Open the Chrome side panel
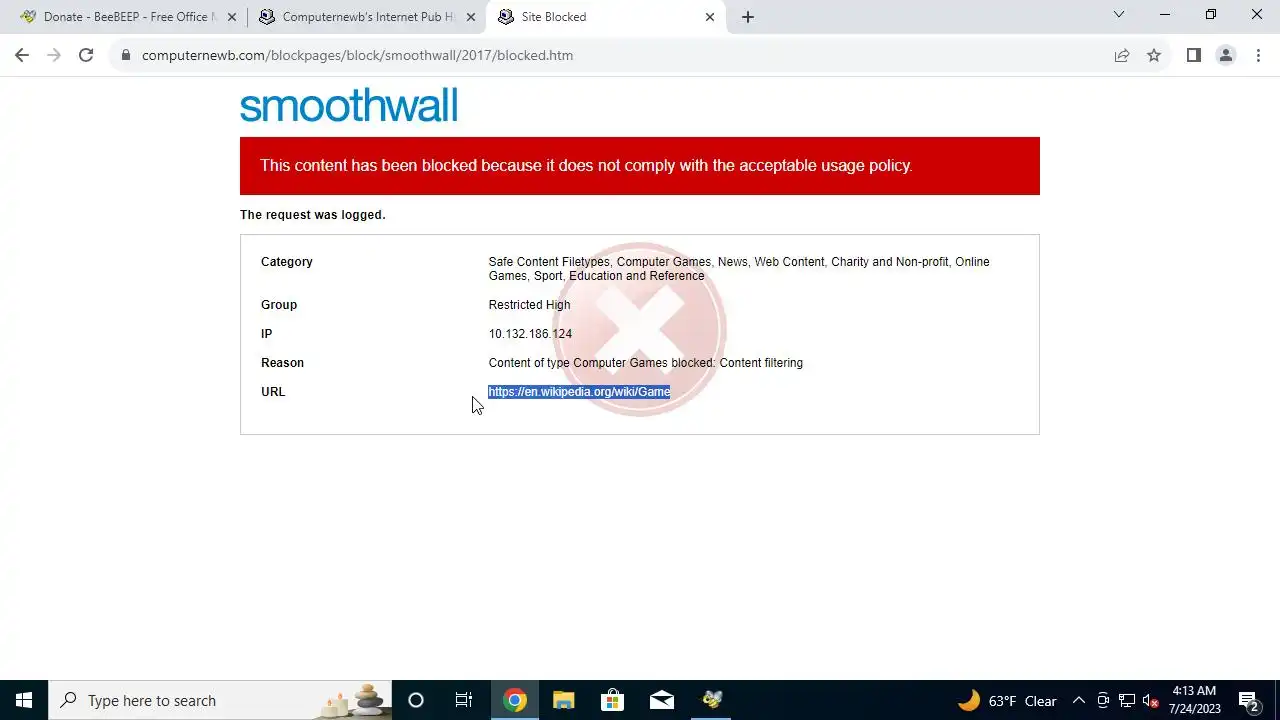 [1193, 55]
